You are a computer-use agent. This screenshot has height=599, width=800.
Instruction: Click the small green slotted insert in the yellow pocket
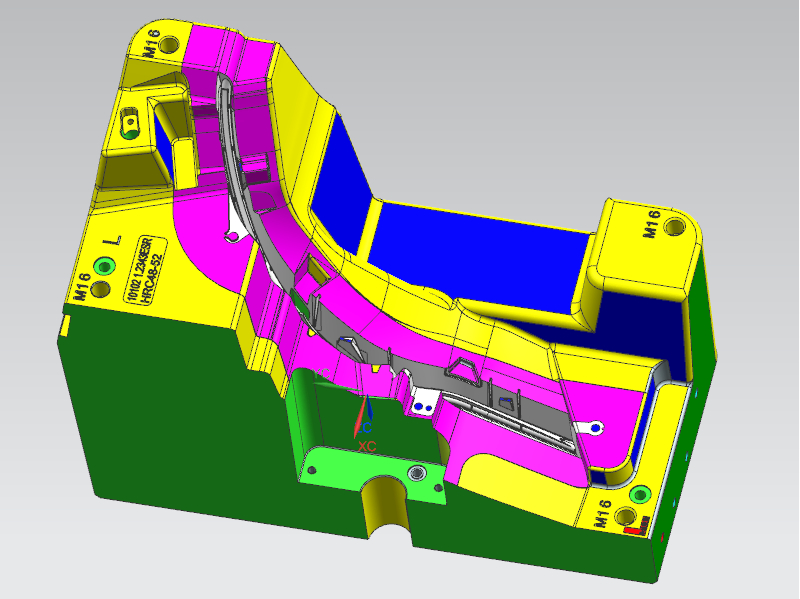[130, 124]
